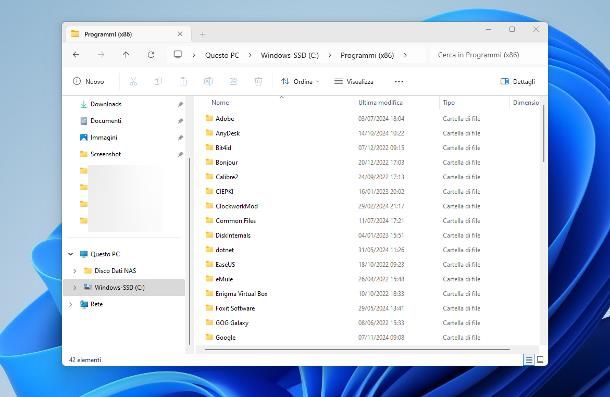Select the Common Files folder
Screen dimensions: 610x397
pyautogui.click(x=235, y=221)
